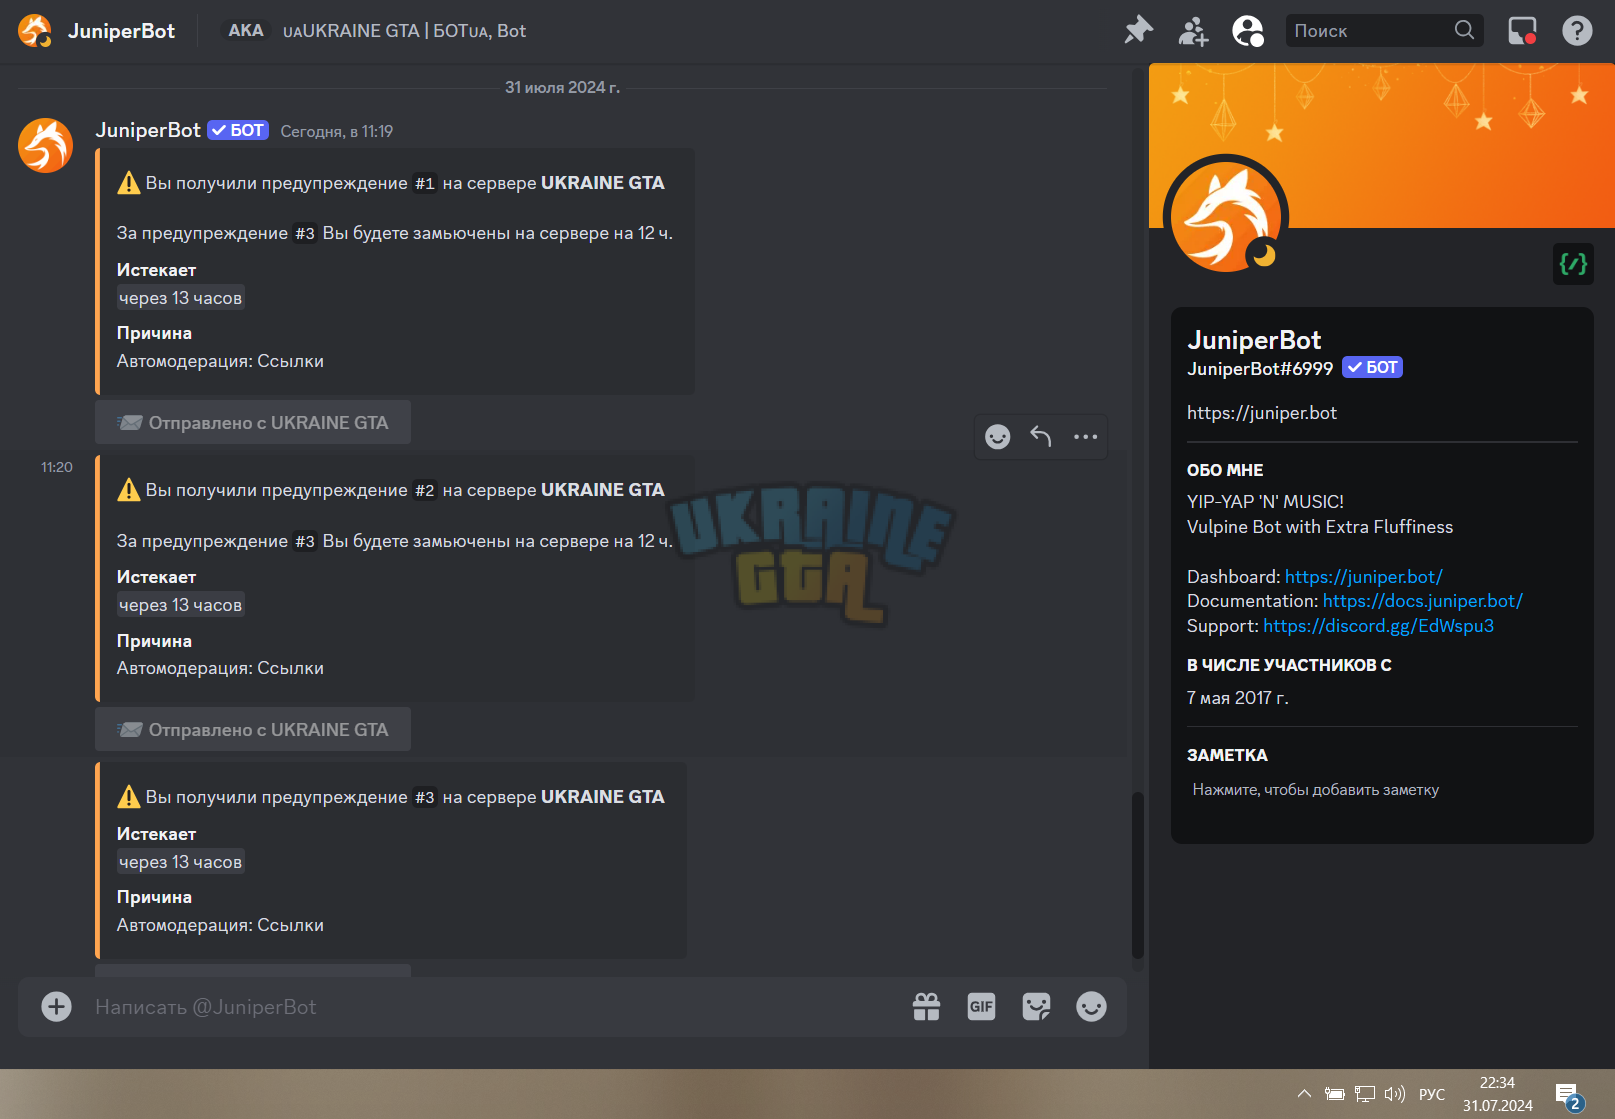Open Windows notification center icon
Image resolution: width=1615 pixels, height=1119 pixels.
click(x=1568, y=1095)
